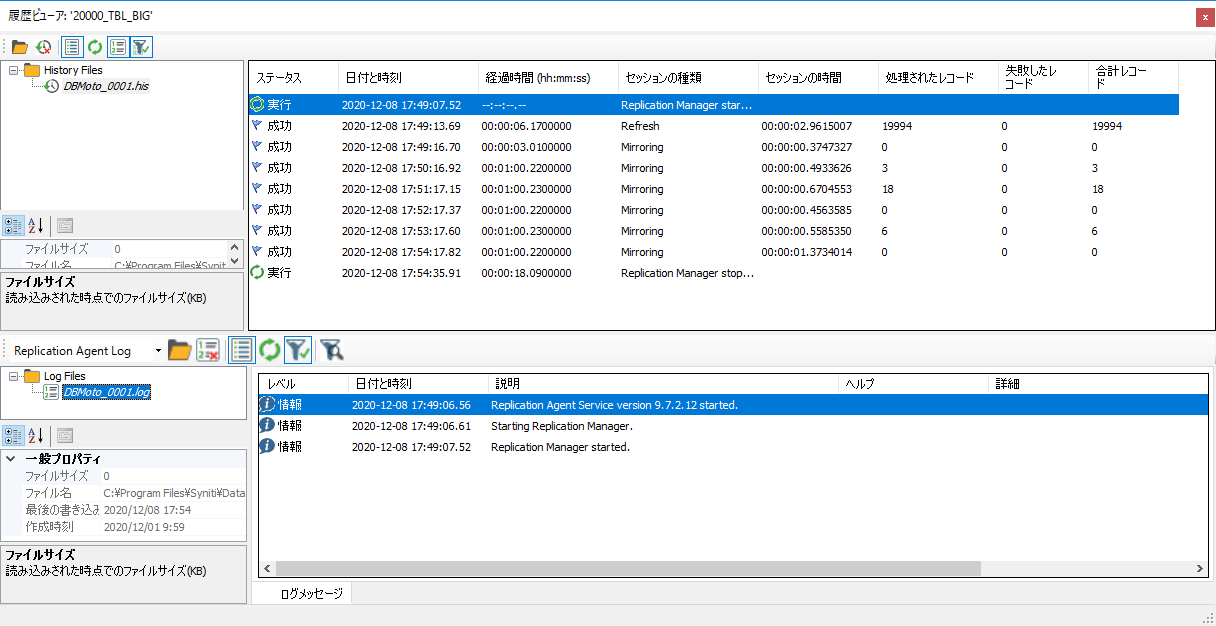Click the lower property pages icon
1216x626 pixels.
click(x=65, y=435)
